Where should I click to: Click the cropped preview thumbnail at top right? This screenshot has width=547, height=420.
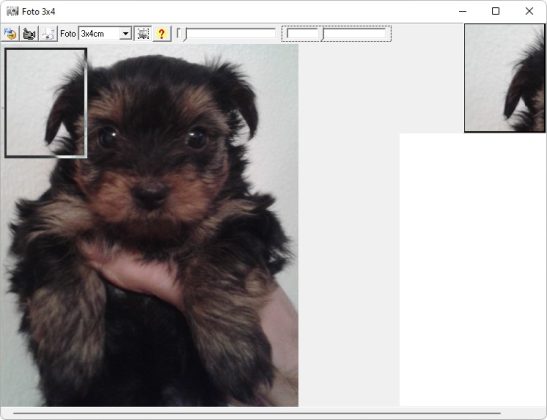[504, 78]
